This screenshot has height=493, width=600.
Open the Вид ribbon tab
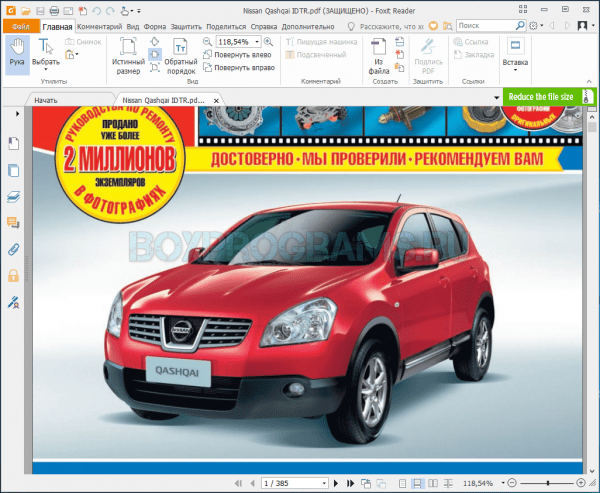tap(133, 26)
